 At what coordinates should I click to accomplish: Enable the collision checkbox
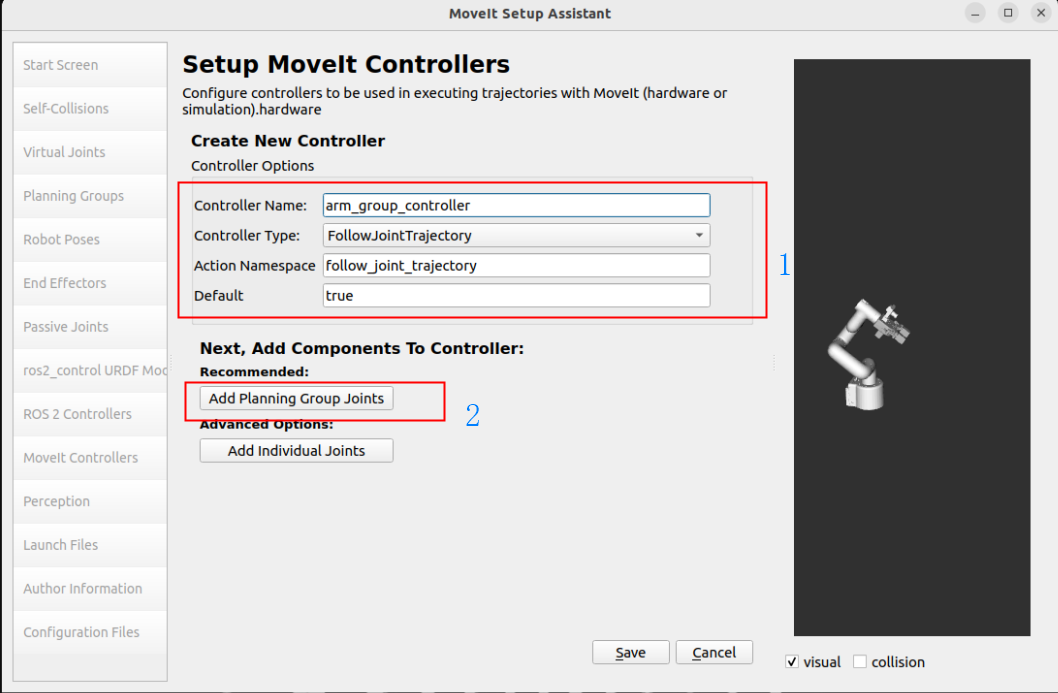click(860, 662)
